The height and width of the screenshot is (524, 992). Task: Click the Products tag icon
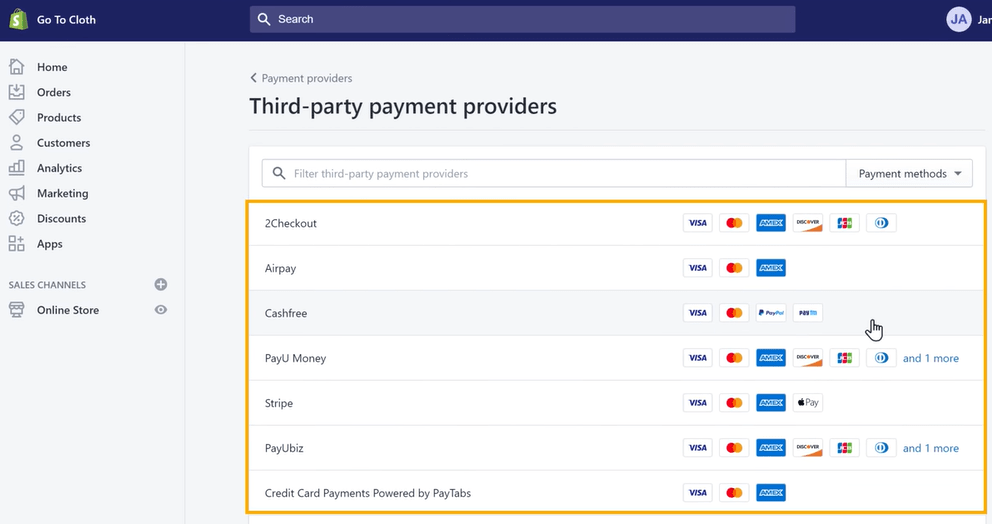coord(16,117)
